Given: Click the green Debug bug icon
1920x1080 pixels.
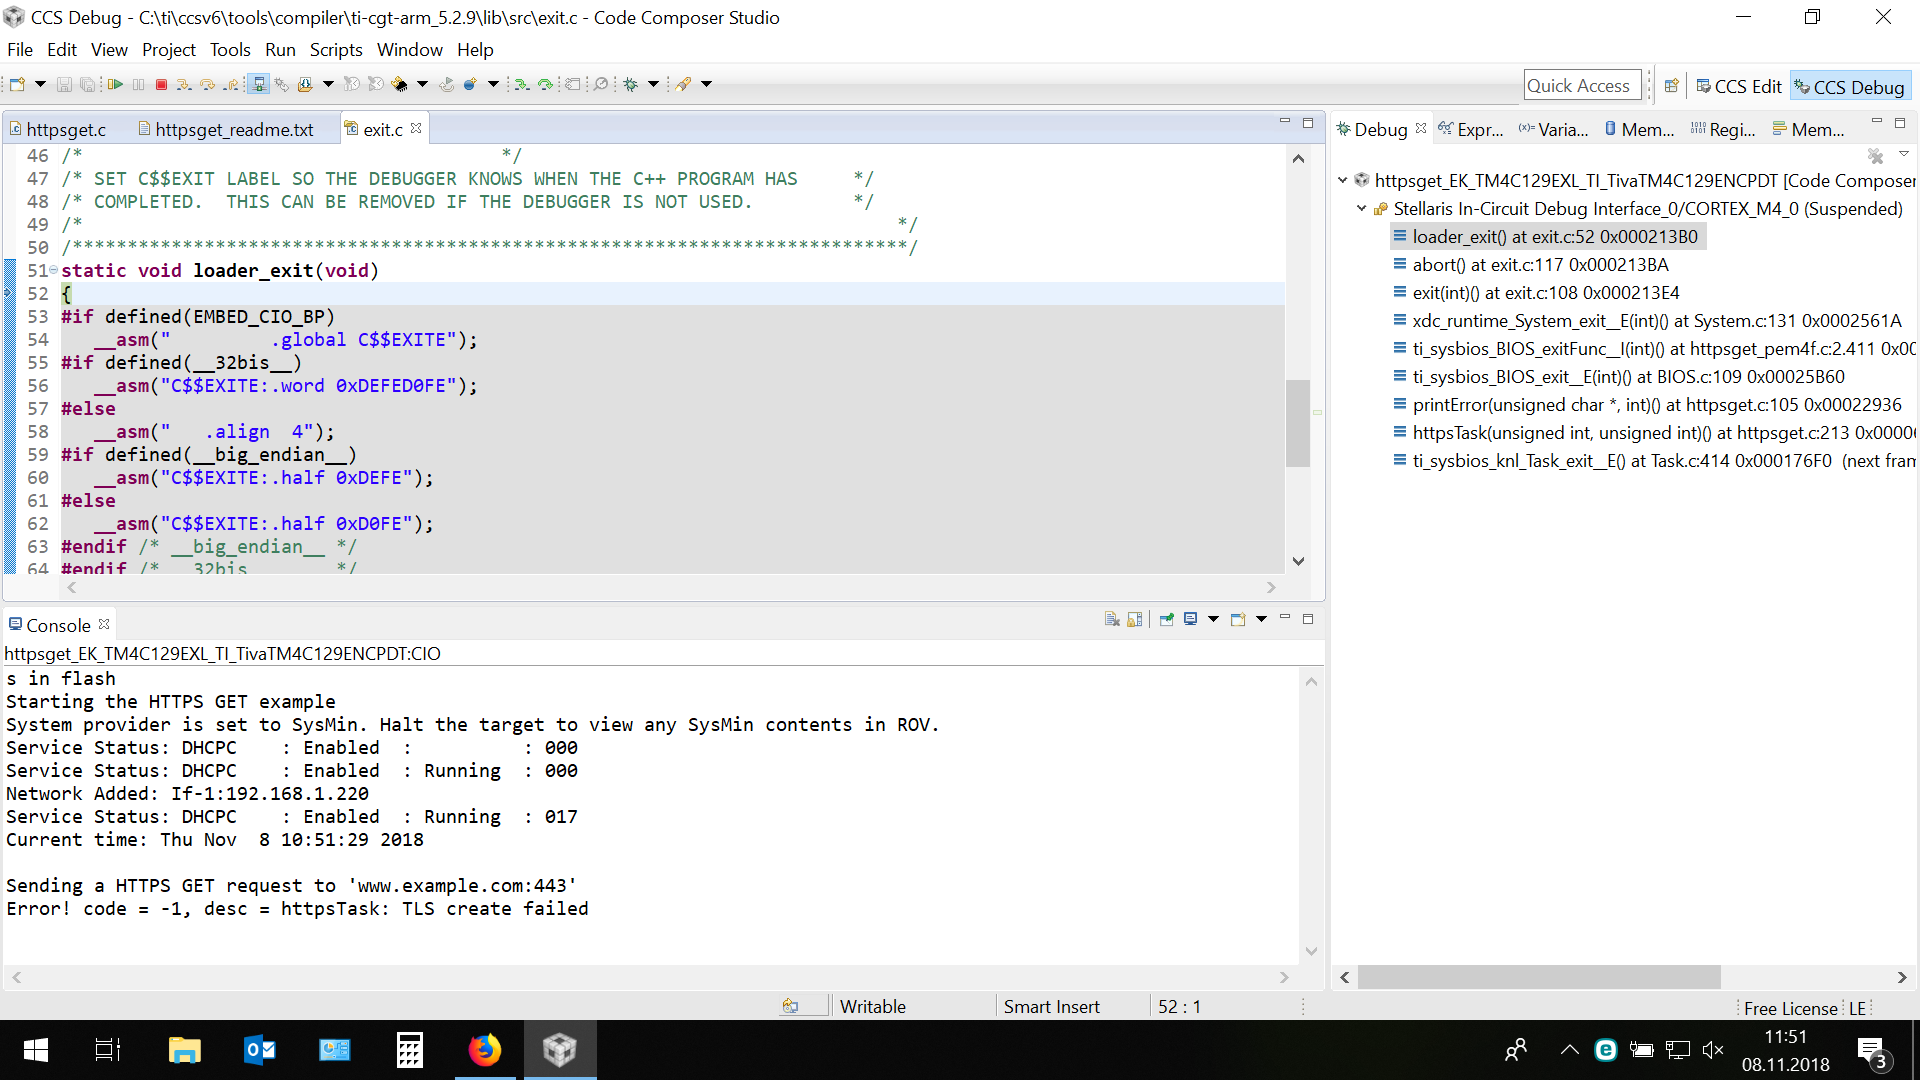Looking at the screenshot, I should [x=630, y=85].
